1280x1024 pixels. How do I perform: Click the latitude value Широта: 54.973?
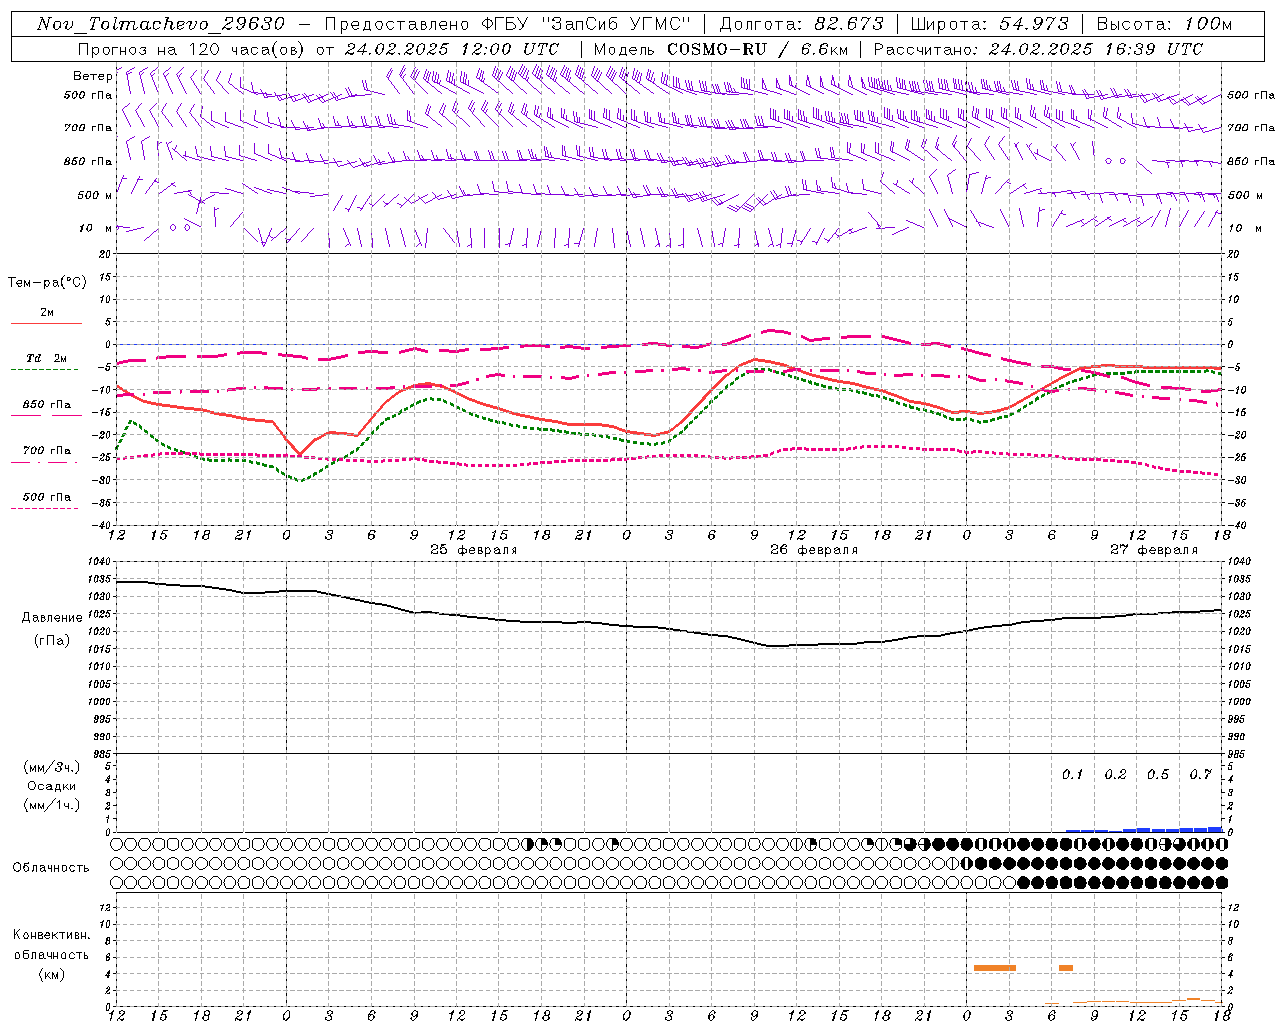(x=990, y=24)
